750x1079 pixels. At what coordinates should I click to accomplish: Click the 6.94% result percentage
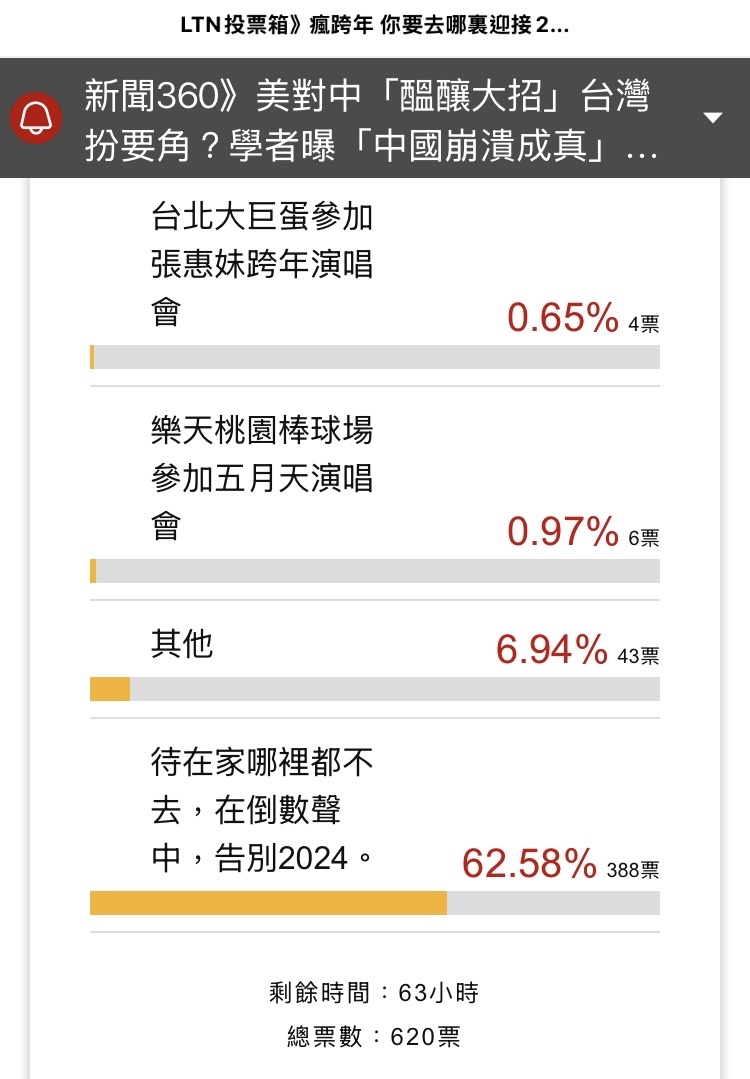(552, 650)
